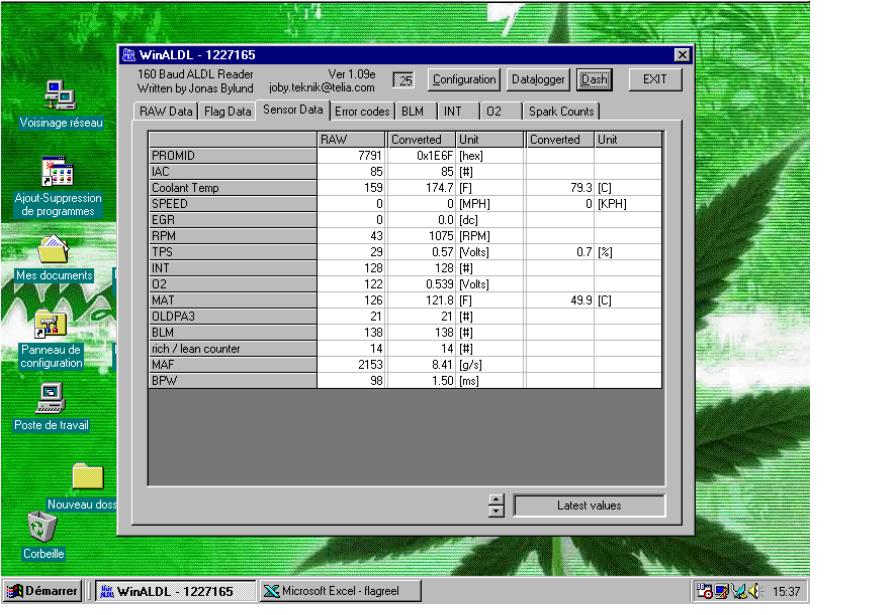Click the converted value 0x1E6F

422,156
